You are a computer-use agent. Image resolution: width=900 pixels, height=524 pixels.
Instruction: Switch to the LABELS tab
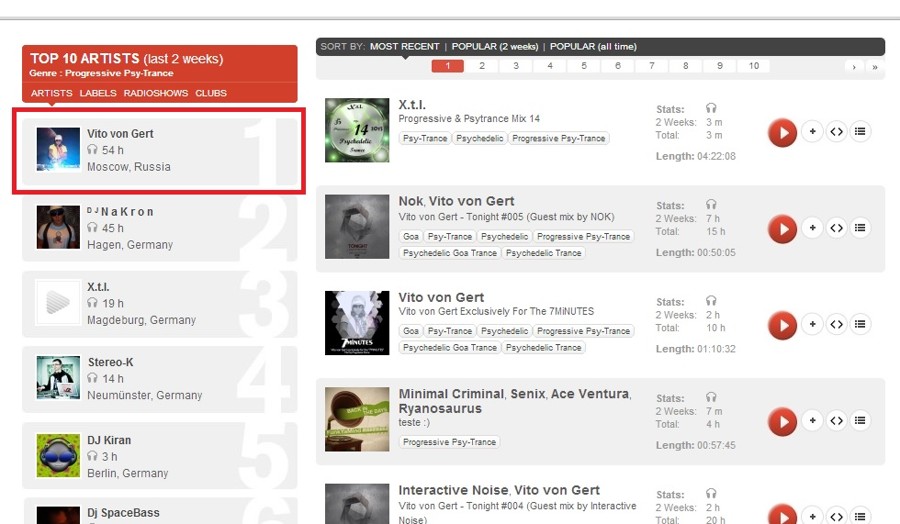tap(98, 93)
